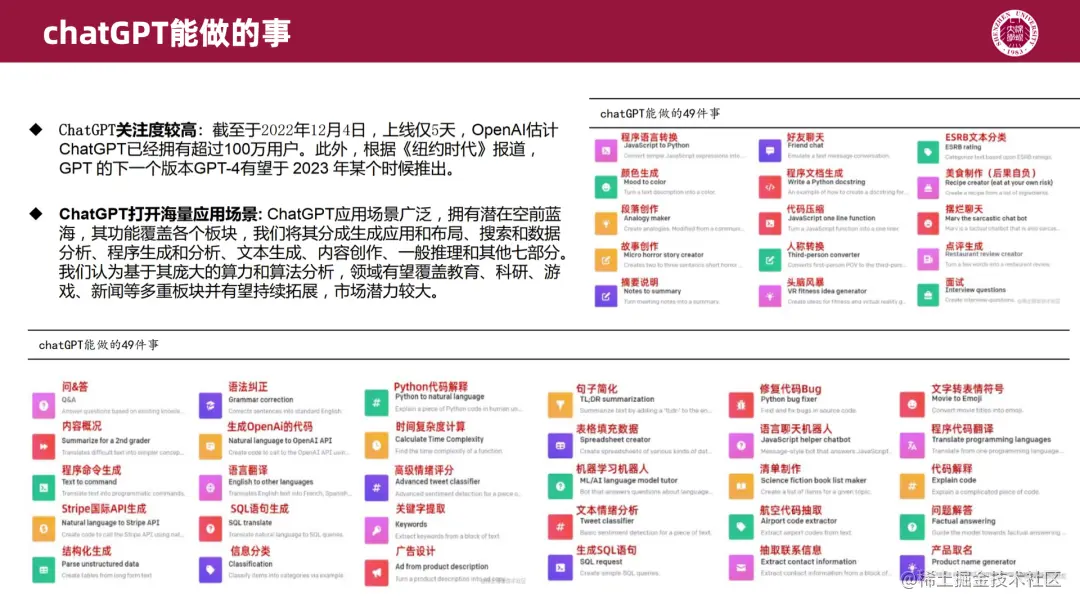The image size is (1080, 608).
Task: Click the green Airport code extractor icon
Action: [741, 527]
